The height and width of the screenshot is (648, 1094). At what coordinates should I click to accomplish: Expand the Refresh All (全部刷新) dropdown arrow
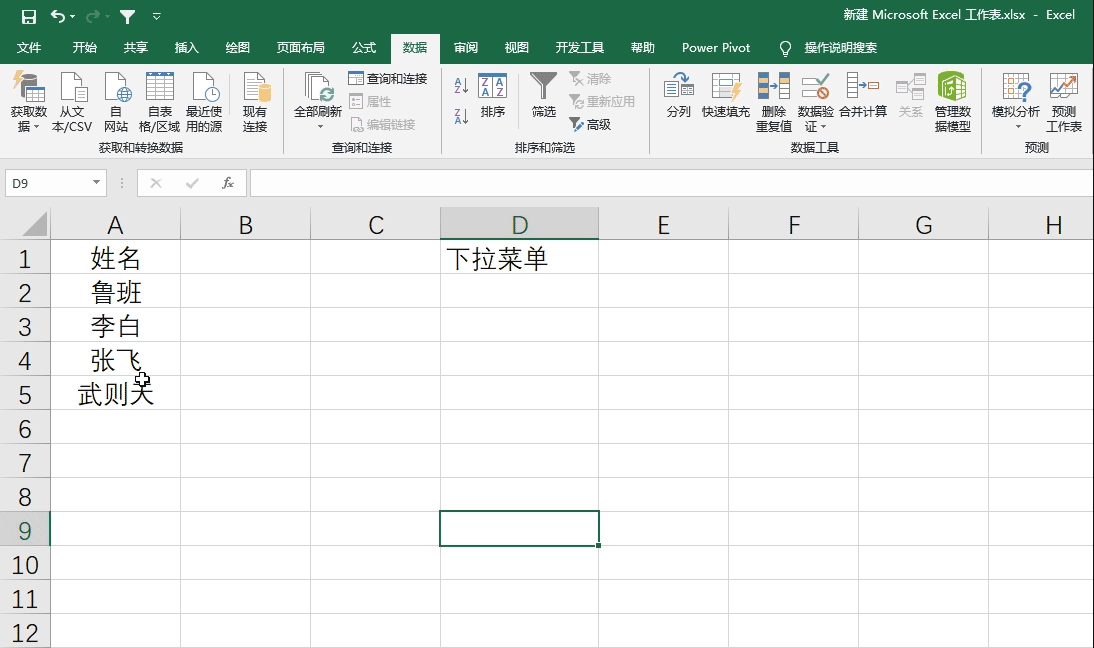click(320, 127)
